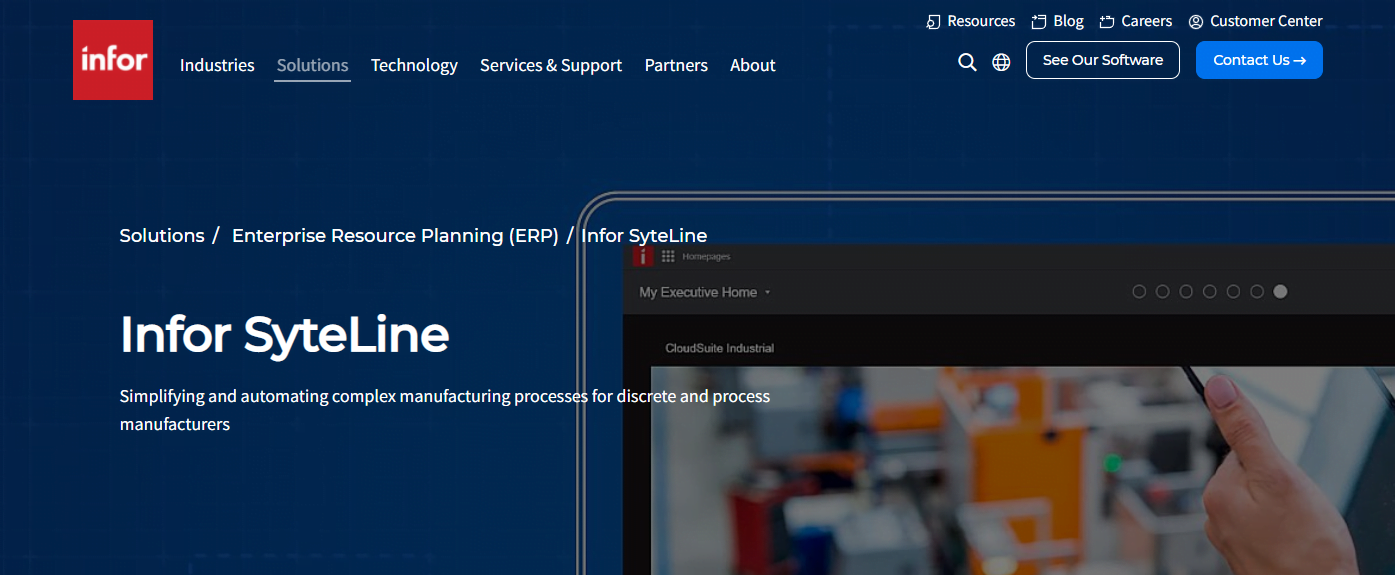
Task: Go to Enterprise Resource Planning (ERP) breadcrumb
Action: (395, 236)
